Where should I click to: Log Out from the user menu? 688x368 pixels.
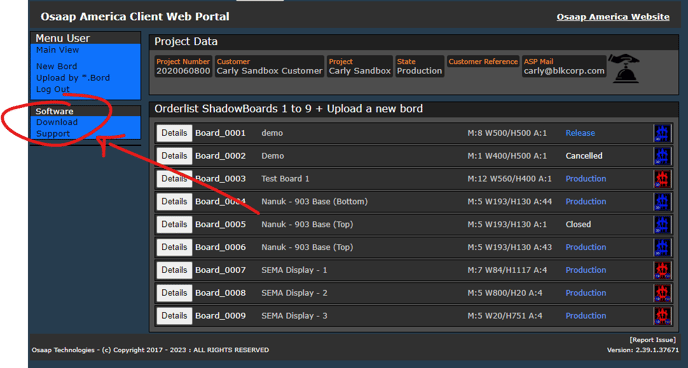click(53, 89)
